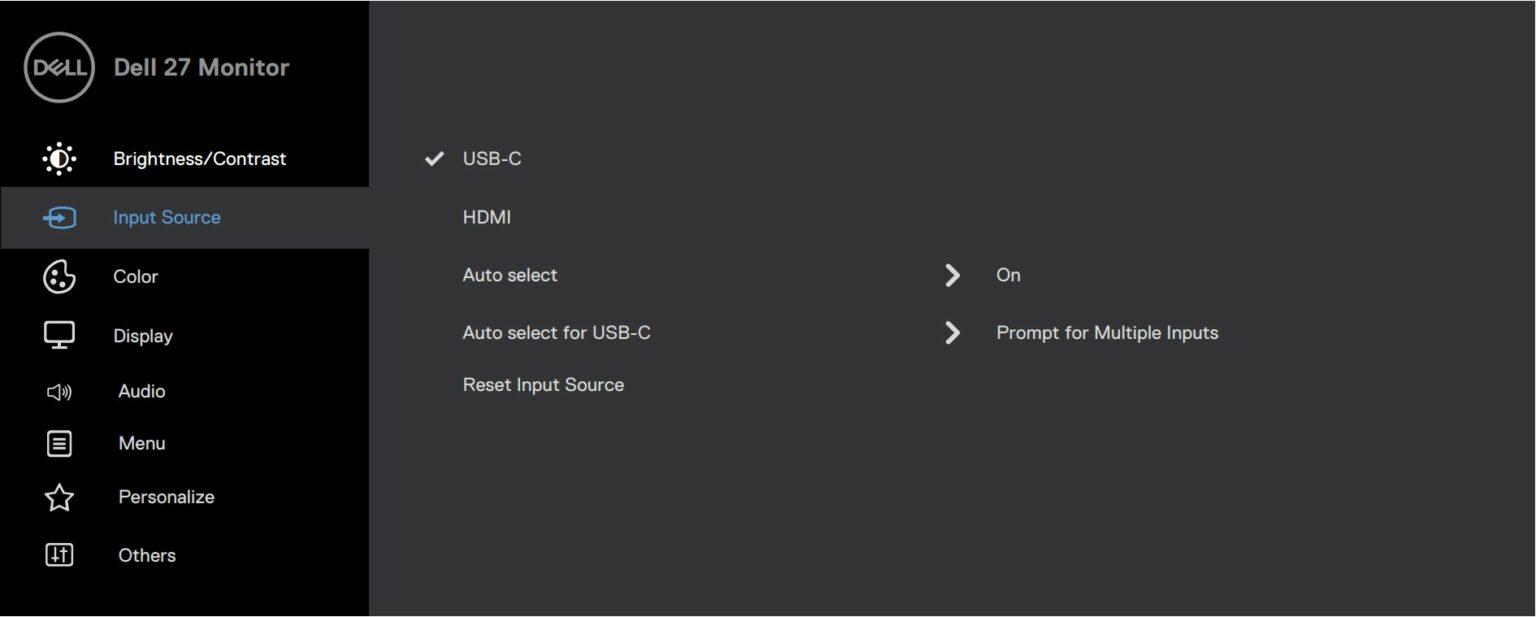Select the Brightness/Contrast sun icon
The height and width of the screenshot is (617, 1536).
[59, 158]
